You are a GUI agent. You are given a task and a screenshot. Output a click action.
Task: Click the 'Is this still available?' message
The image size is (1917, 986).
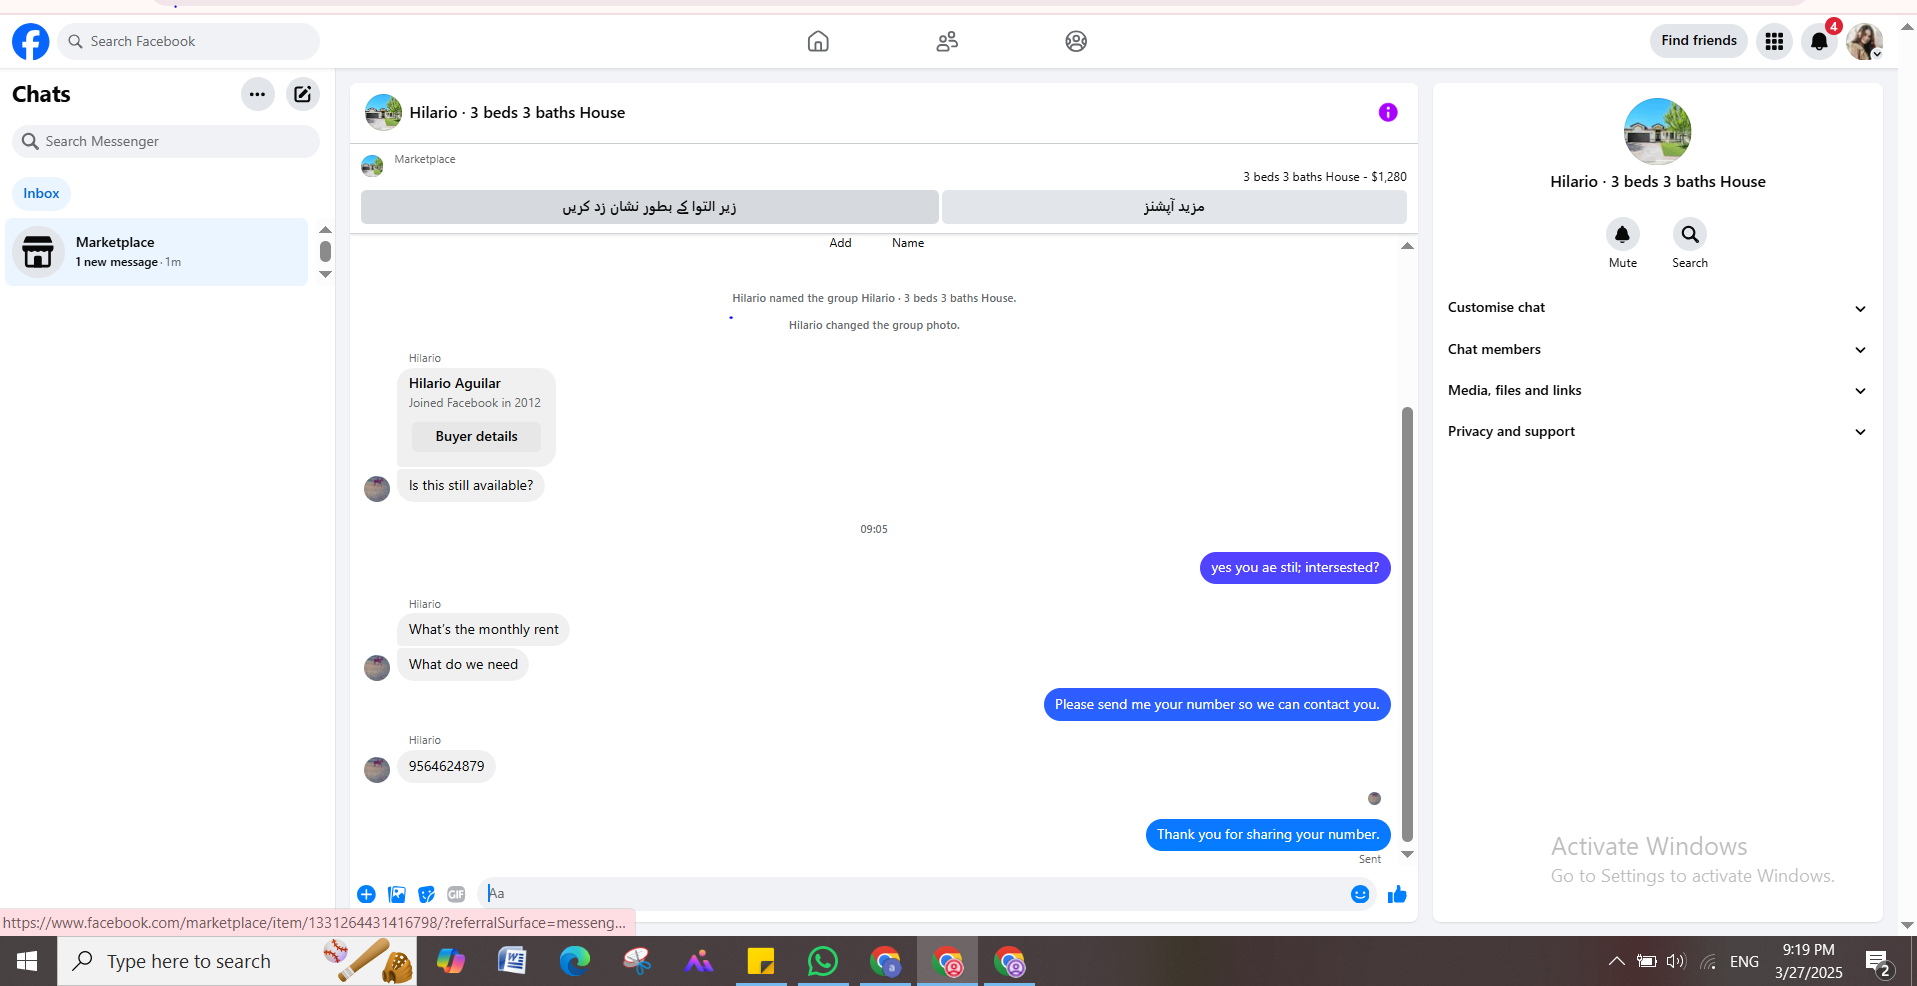(x=471, y=486)
